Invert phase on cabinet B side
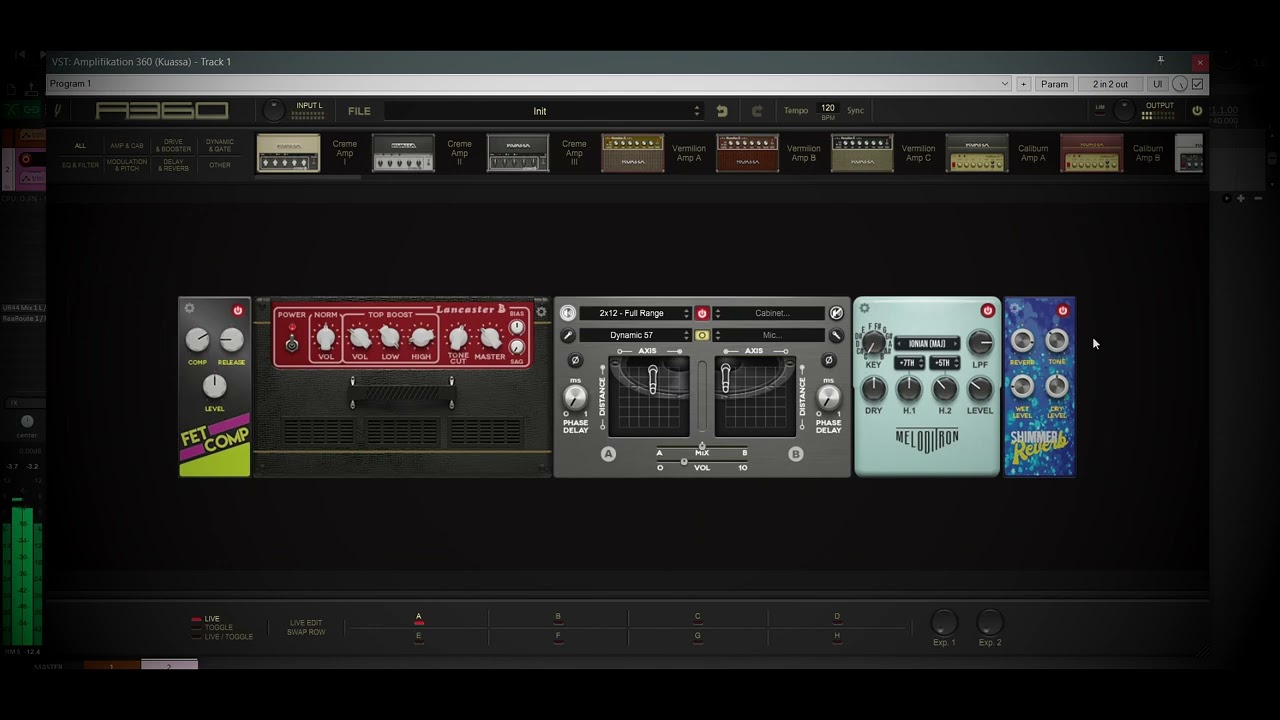This screenshot has width=1280, height=720. point(828,360)
